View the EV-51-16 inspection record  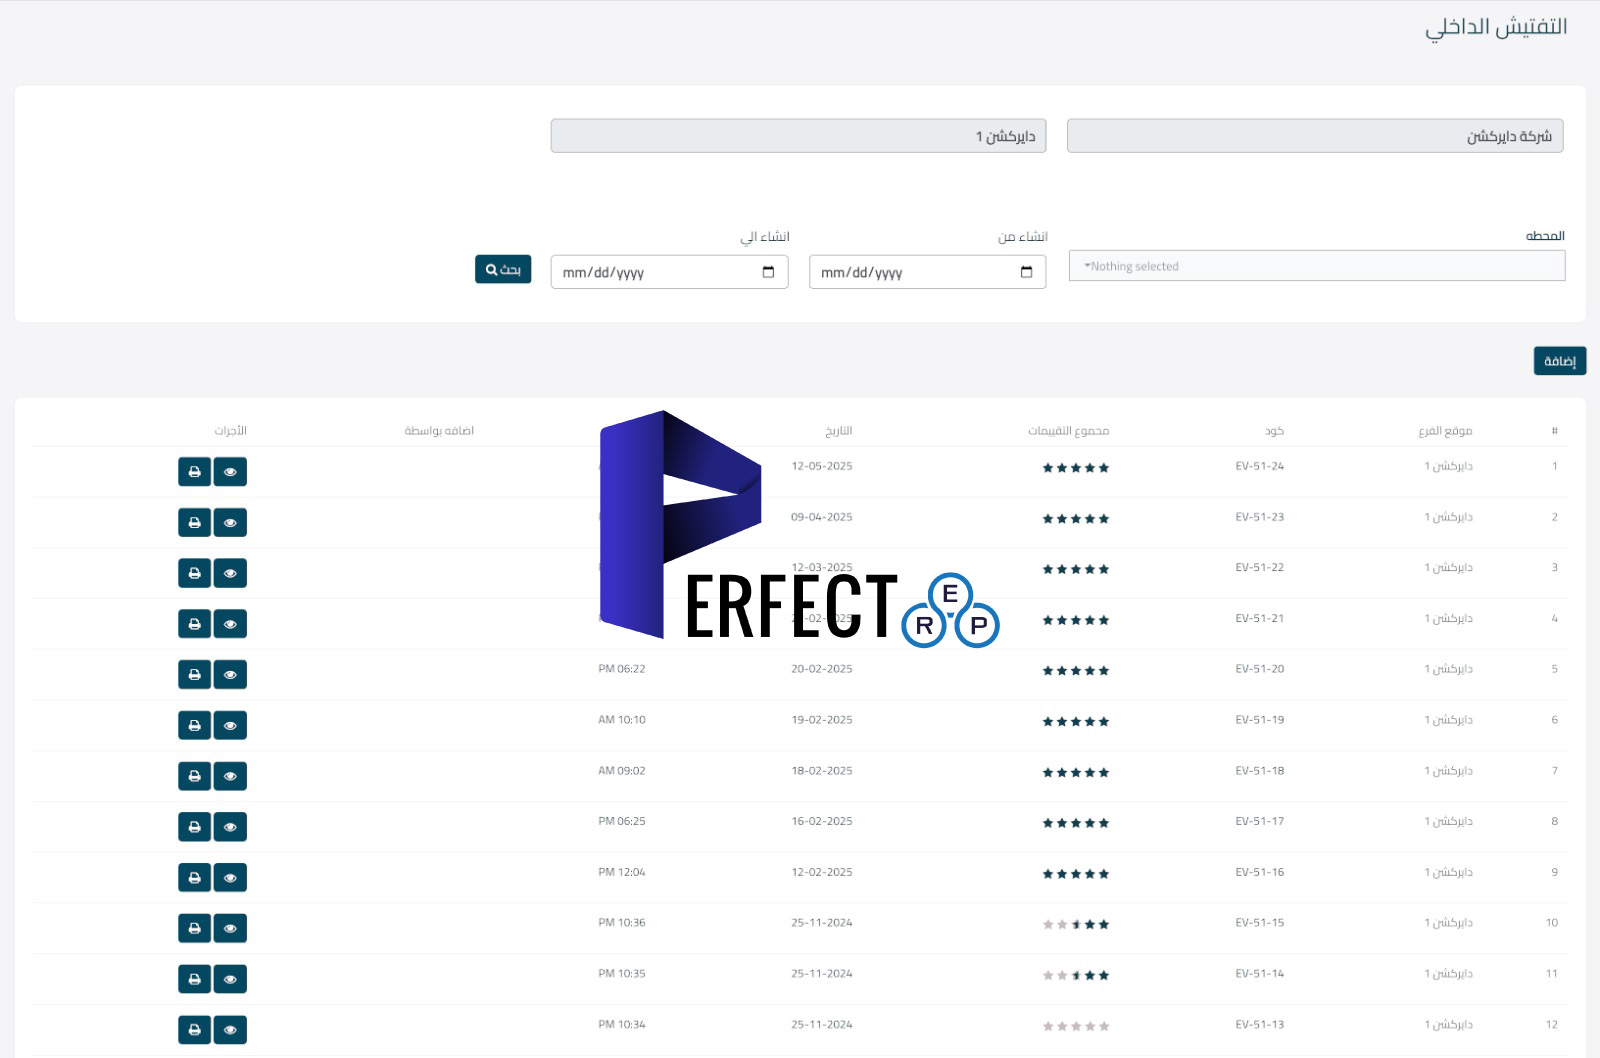pos(230,878)
